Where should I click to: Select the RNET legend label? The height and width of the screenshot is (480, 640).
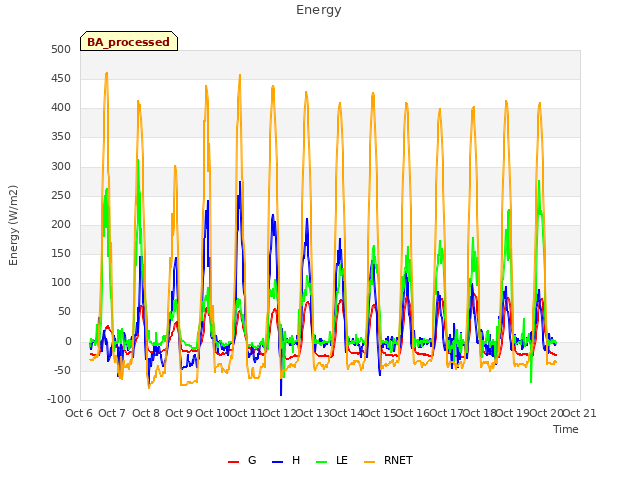pyautogui.click(x=398, y=460)
